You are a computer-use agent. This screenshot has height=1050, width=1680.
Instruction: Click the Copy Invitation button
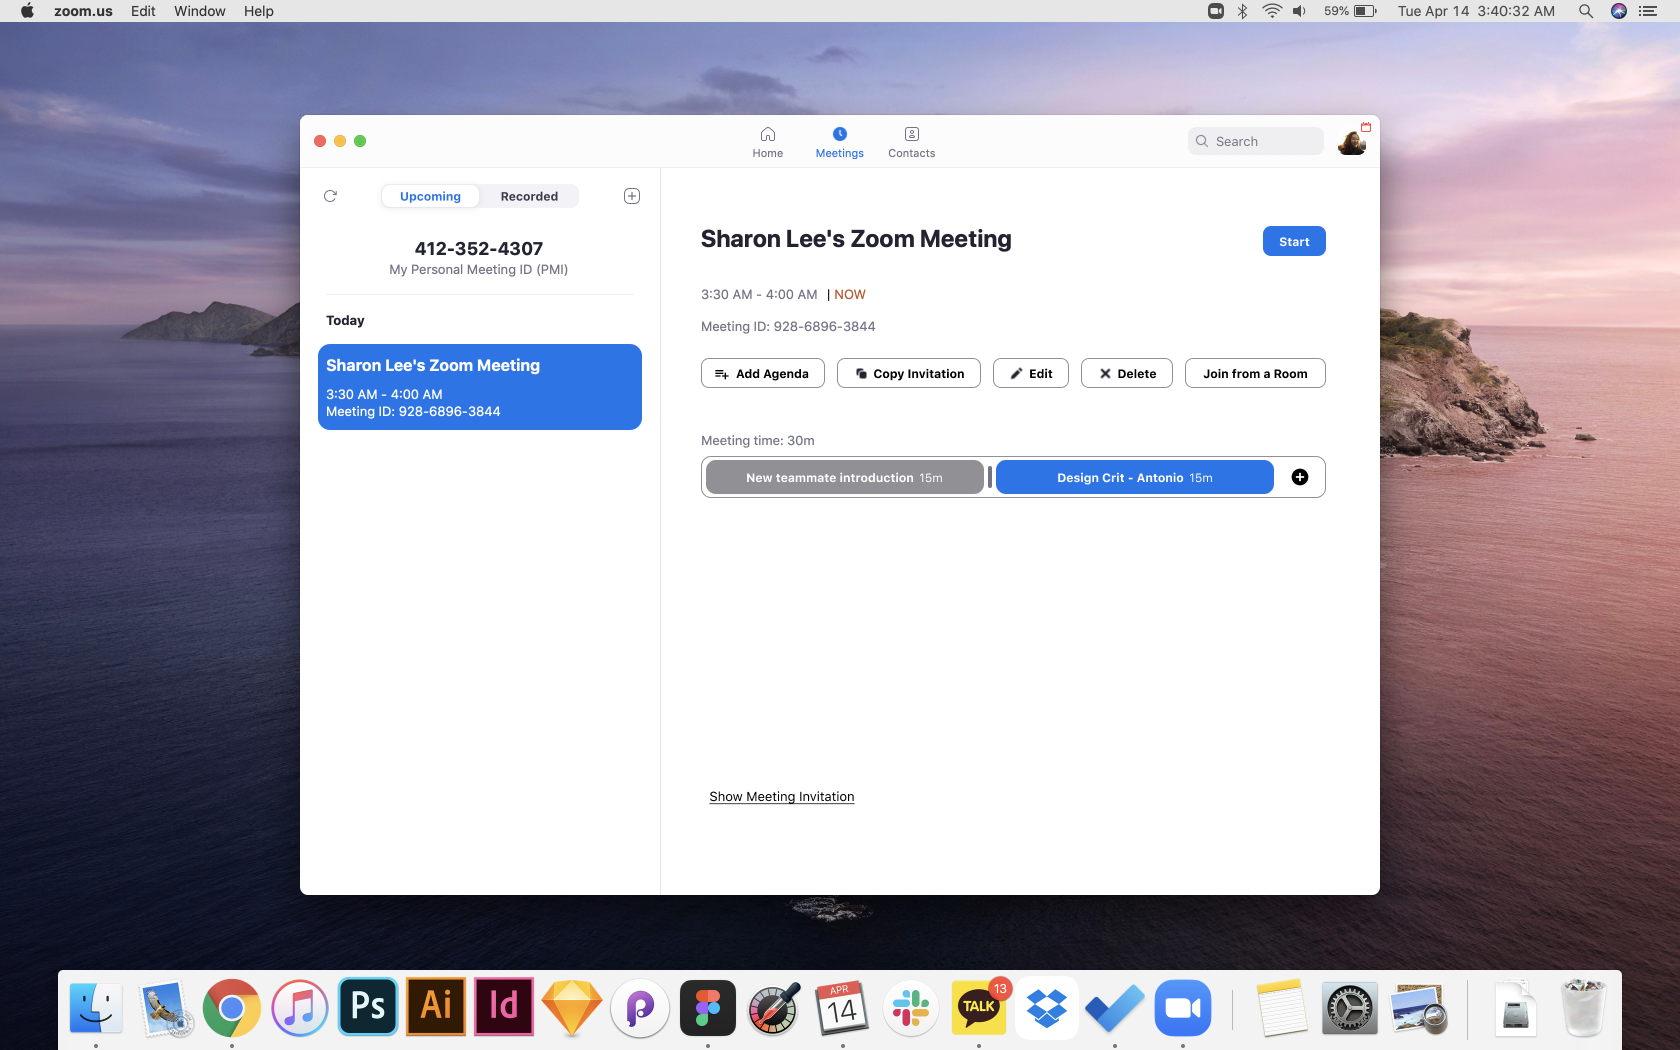pyautogui.click(x=909, y=373)
